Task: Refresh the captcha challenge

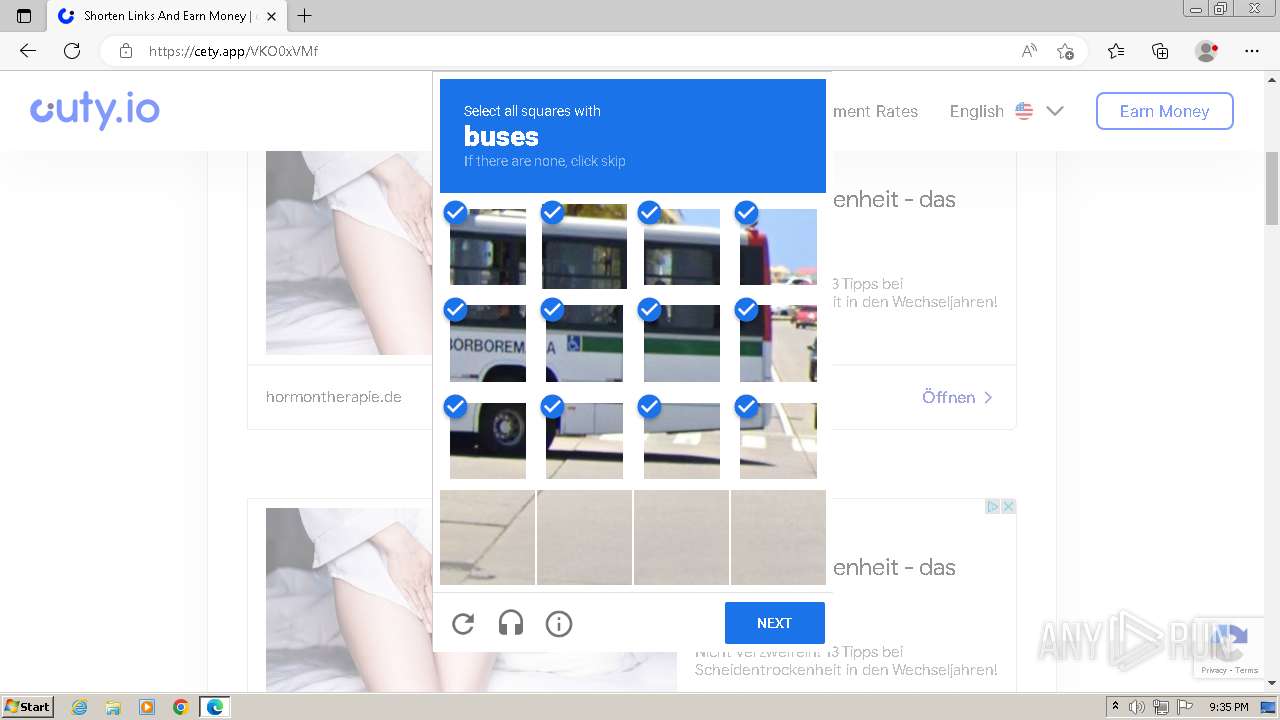Action: (463, 624)
